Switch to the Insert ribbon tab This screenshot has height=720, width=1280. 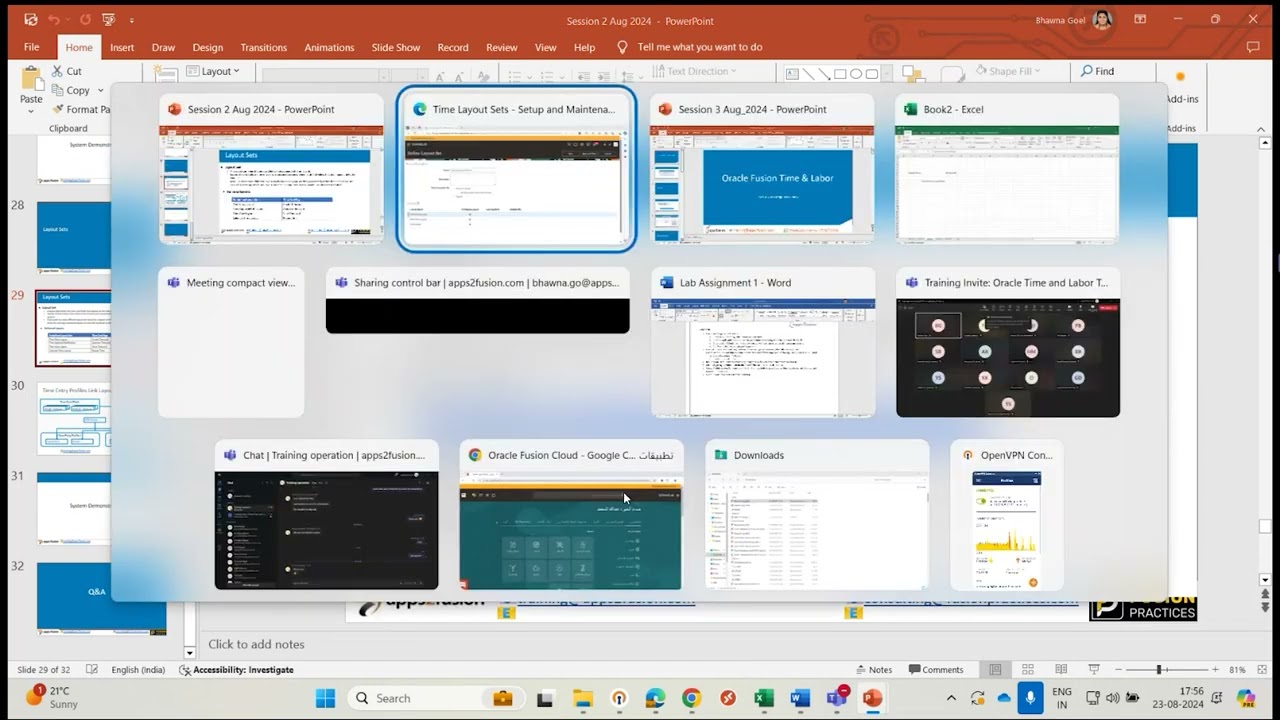pos(122,47)
